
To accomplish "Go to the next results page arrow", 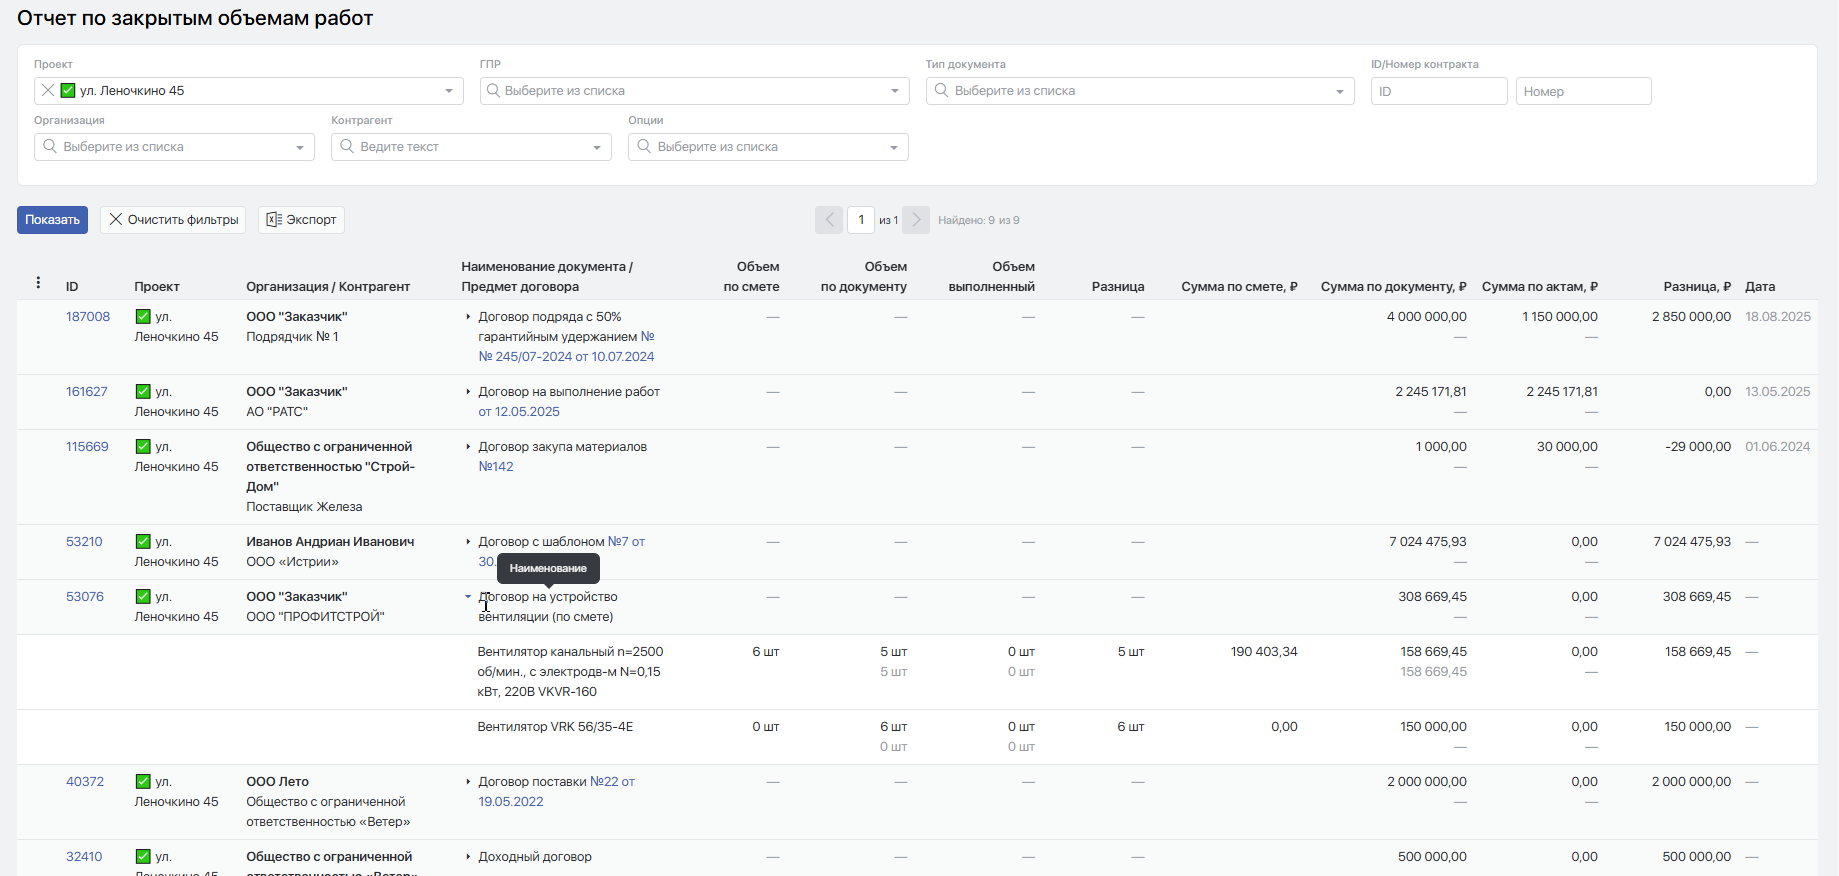I will tap(916, 220).
